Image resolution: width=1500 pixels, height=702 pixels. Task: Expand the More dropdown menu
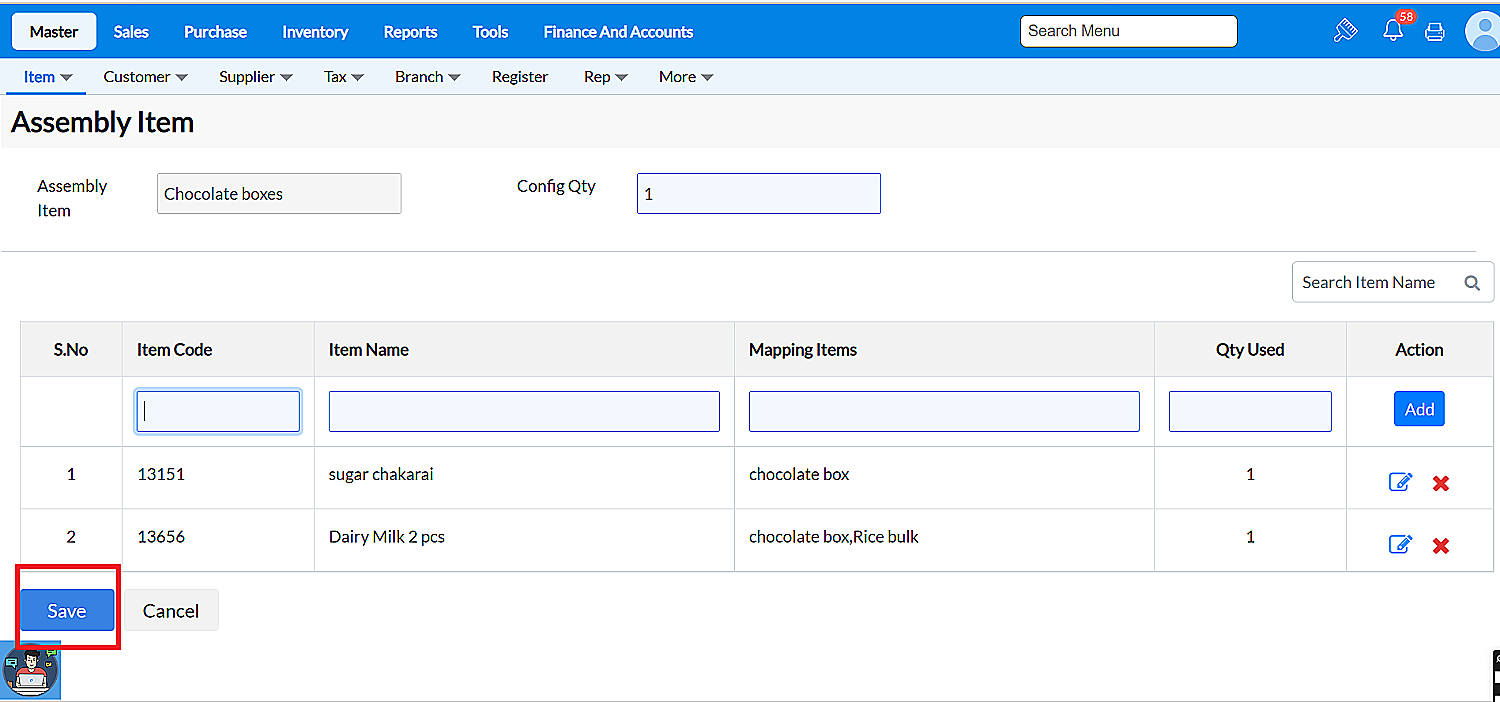[685, 77]
